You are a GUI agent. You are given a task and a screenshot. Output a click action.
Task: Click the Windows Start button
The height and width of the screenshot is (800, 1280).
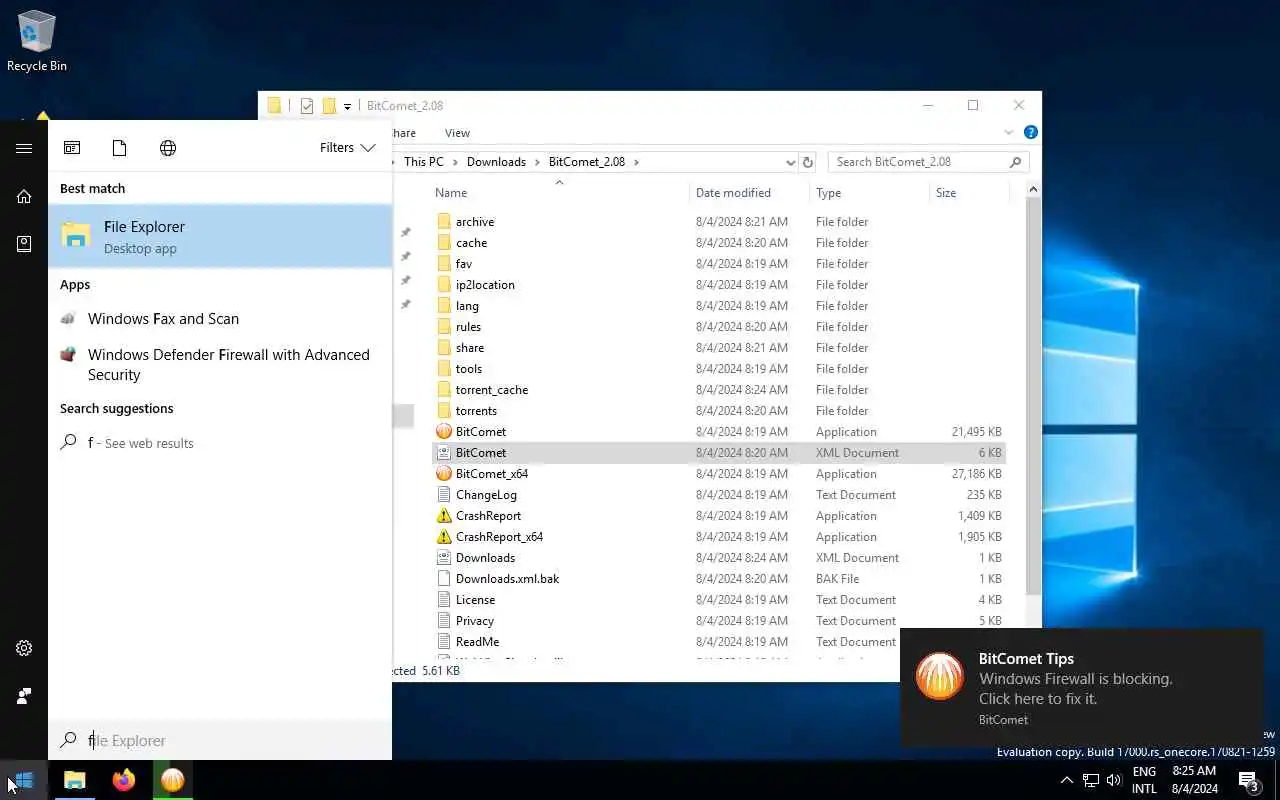(24, 780)
